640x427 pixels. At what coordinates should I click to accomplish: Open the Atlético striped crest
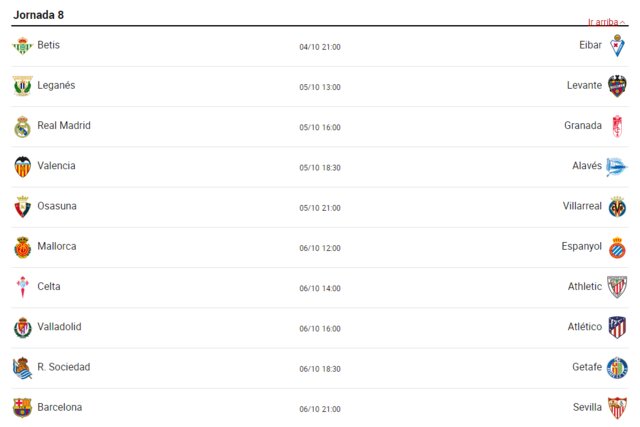point(617,327)
